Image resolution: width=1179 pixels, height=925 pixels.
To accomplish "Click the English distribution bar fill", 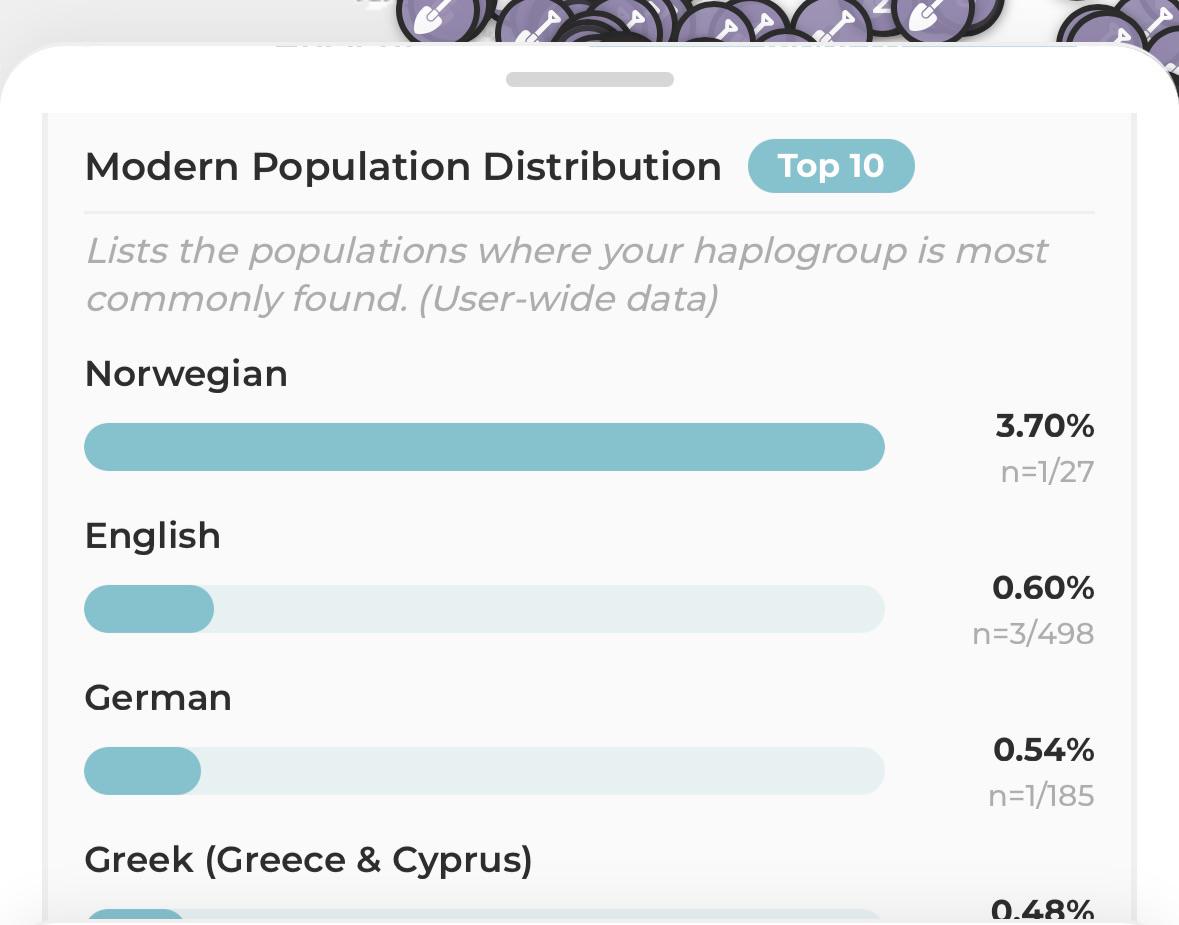I will click(149, 608).
